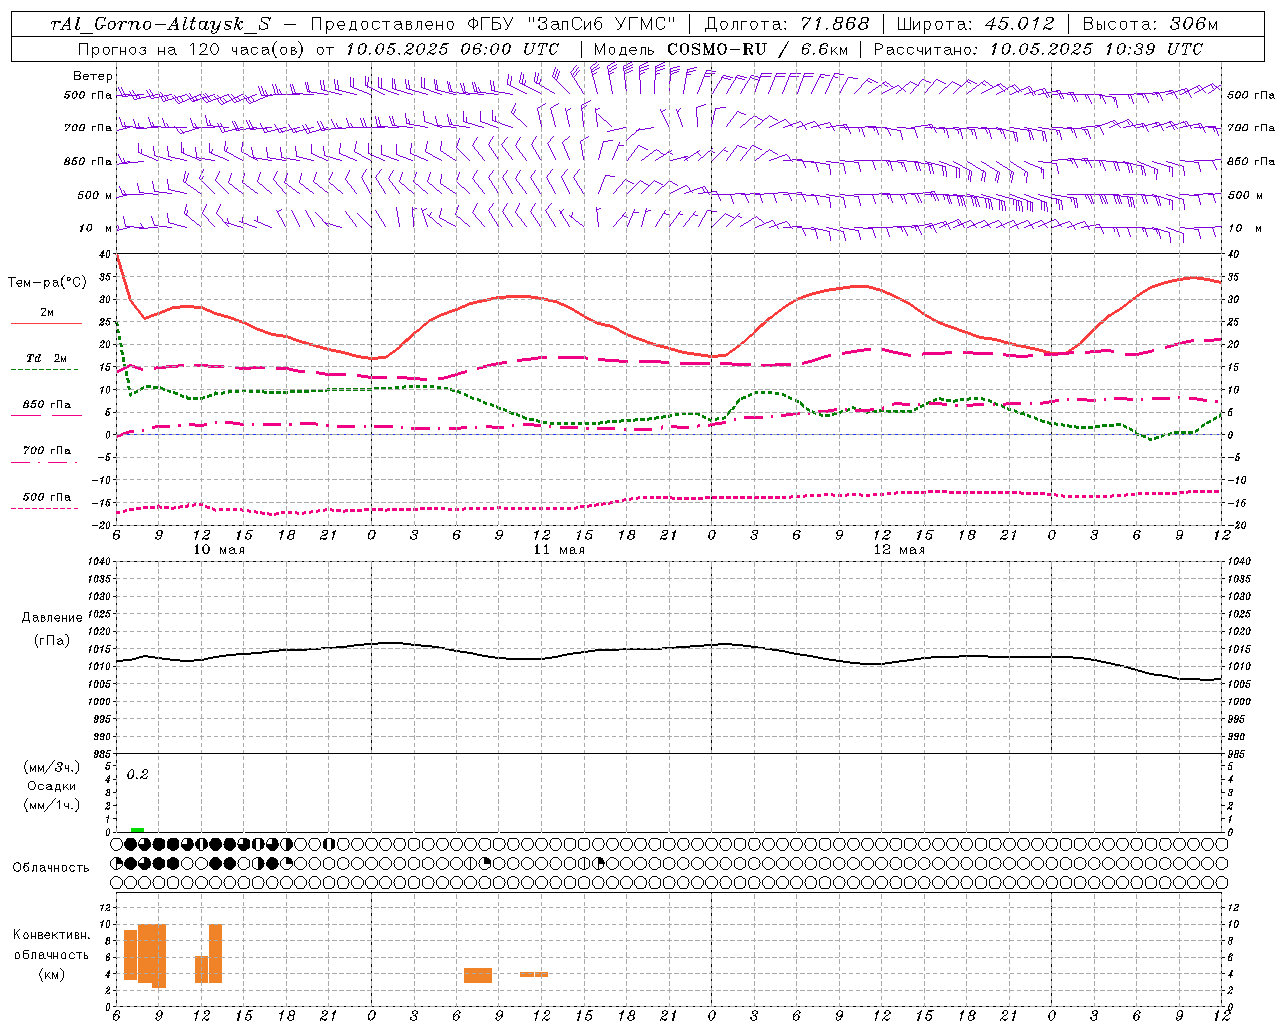Click the (км) unit label
1280x1024 pixels.
pos(52,974)
